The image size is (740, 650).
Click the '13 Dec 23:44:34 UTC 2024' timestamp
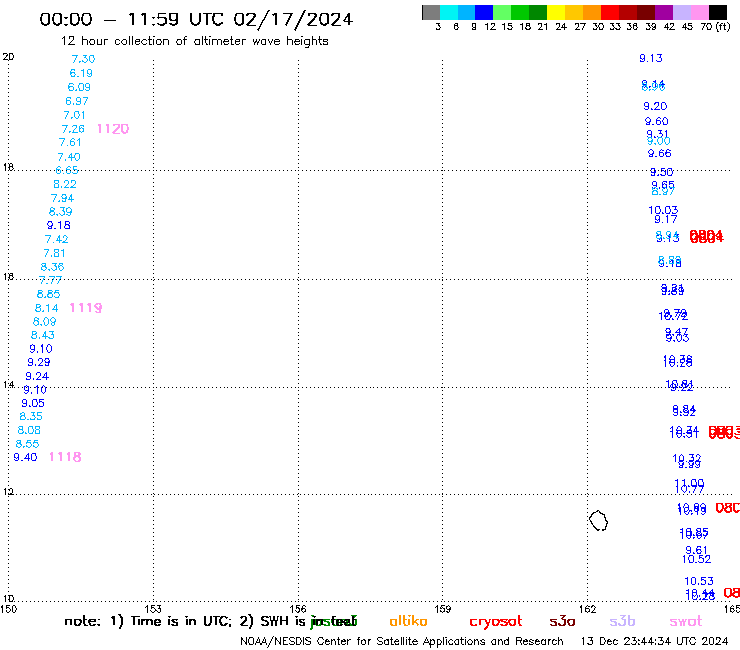[654, 641]
